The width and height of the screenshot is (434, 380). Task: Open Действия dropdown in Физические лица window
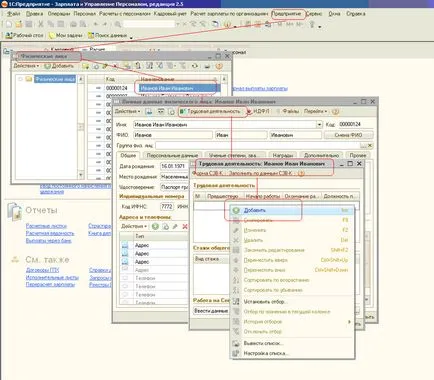[x=26, y=66]
